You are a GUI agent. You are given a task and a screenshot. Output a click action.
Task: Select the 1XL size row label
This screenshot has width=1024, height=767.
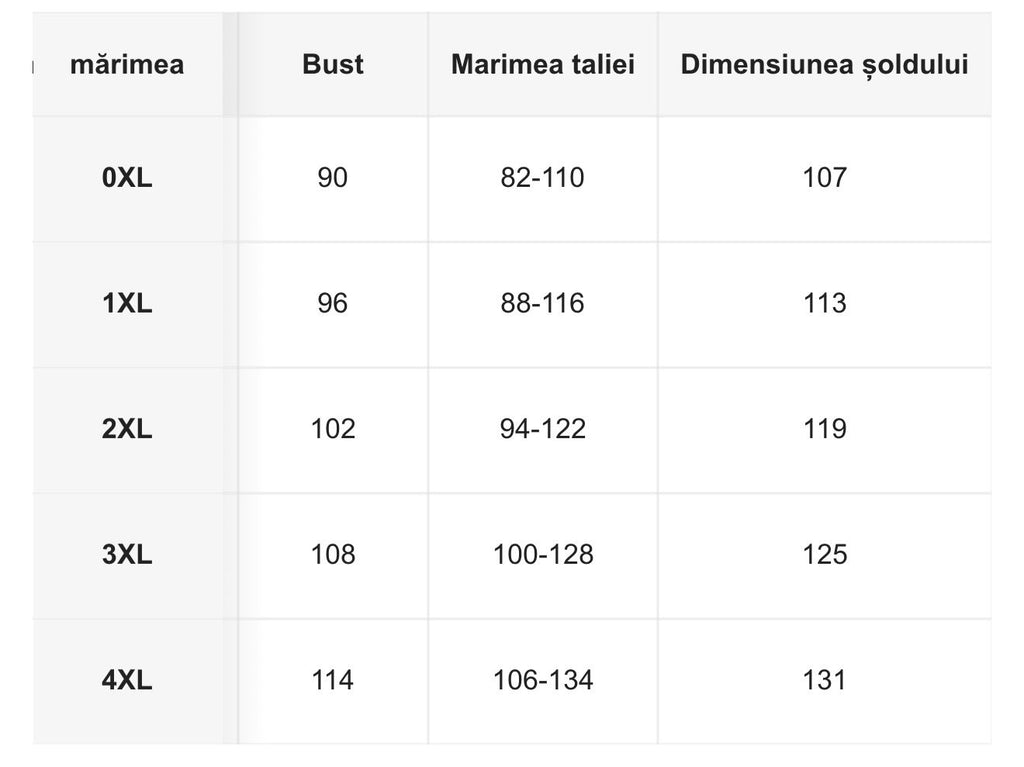[127, 303]
